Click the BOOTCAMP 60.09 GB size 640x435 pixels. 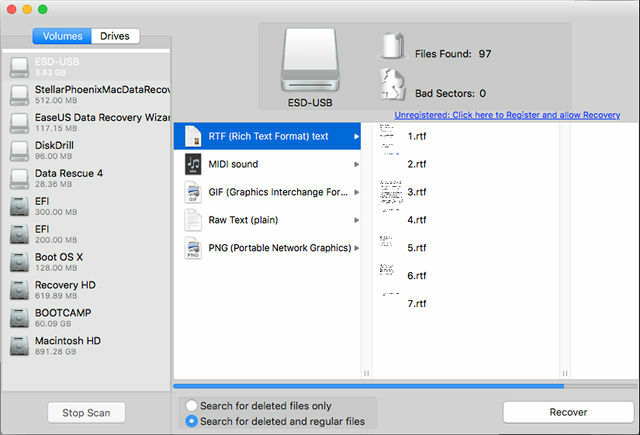click(x=53, y=324)
